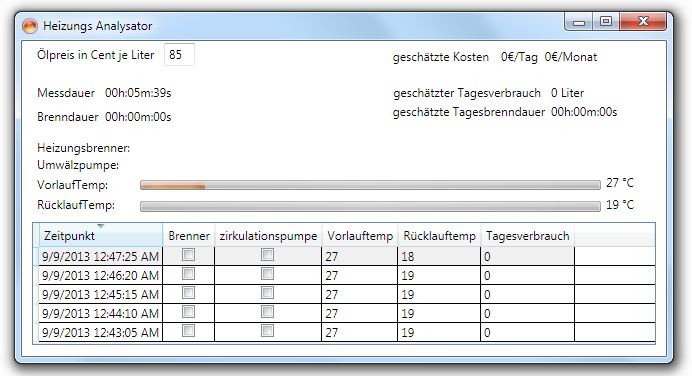The width and height of the screenshot is (692, 376).
Task: Click the geschätzter Tagesverbrauch 0 Liter value
Action: coord(568,93)
